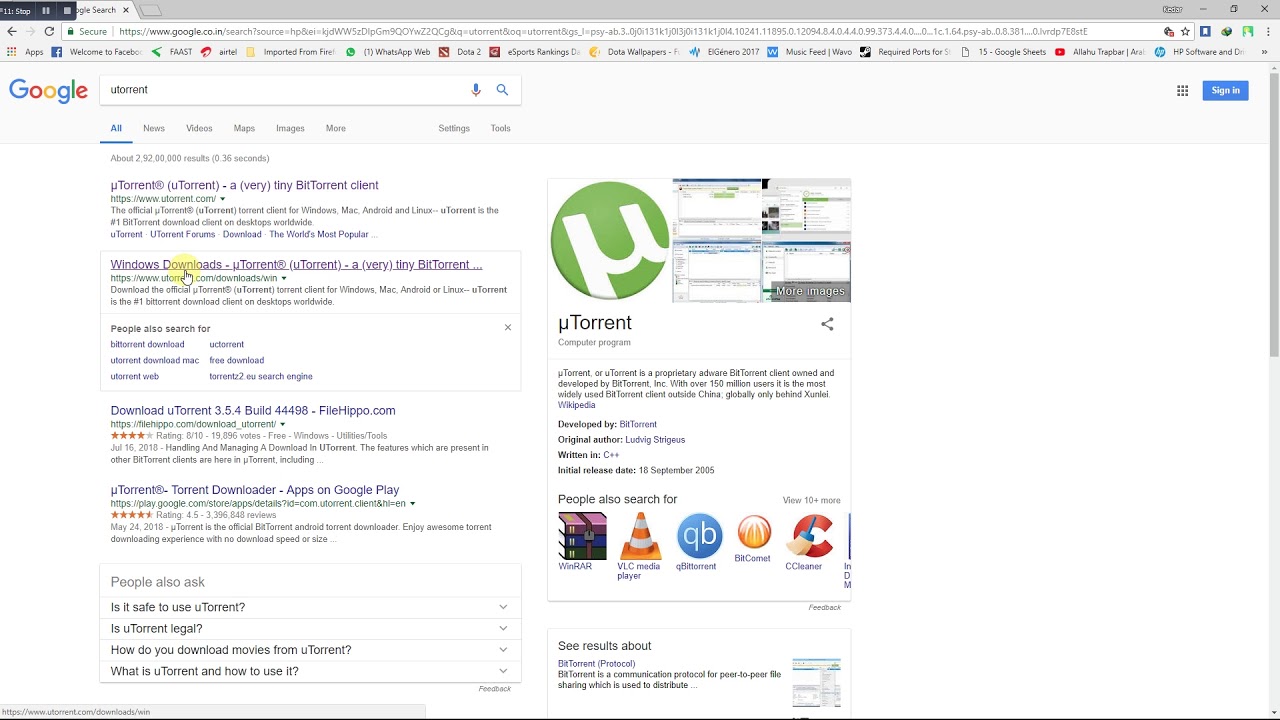Open the Allahu Trapbar bookmark

coord(1101,52)
